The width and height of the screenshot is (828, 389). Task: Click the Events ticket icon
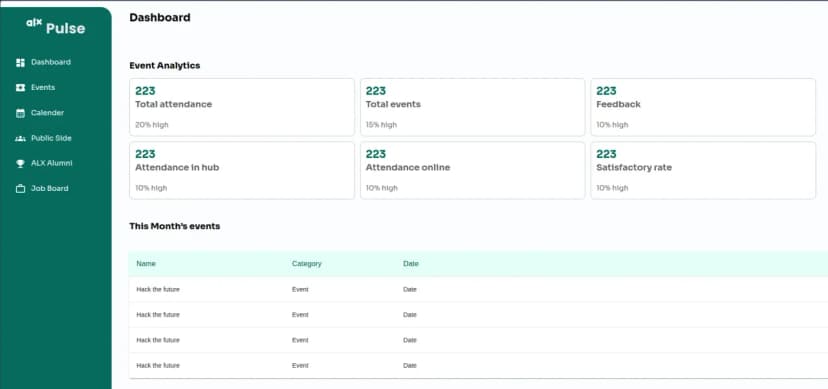21,88
